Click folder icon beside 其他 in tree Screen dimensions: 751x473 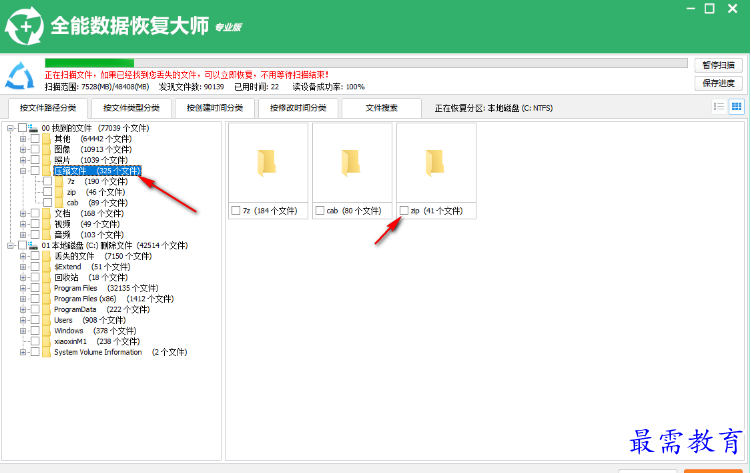pyautogui.click(x=46, y=139)
